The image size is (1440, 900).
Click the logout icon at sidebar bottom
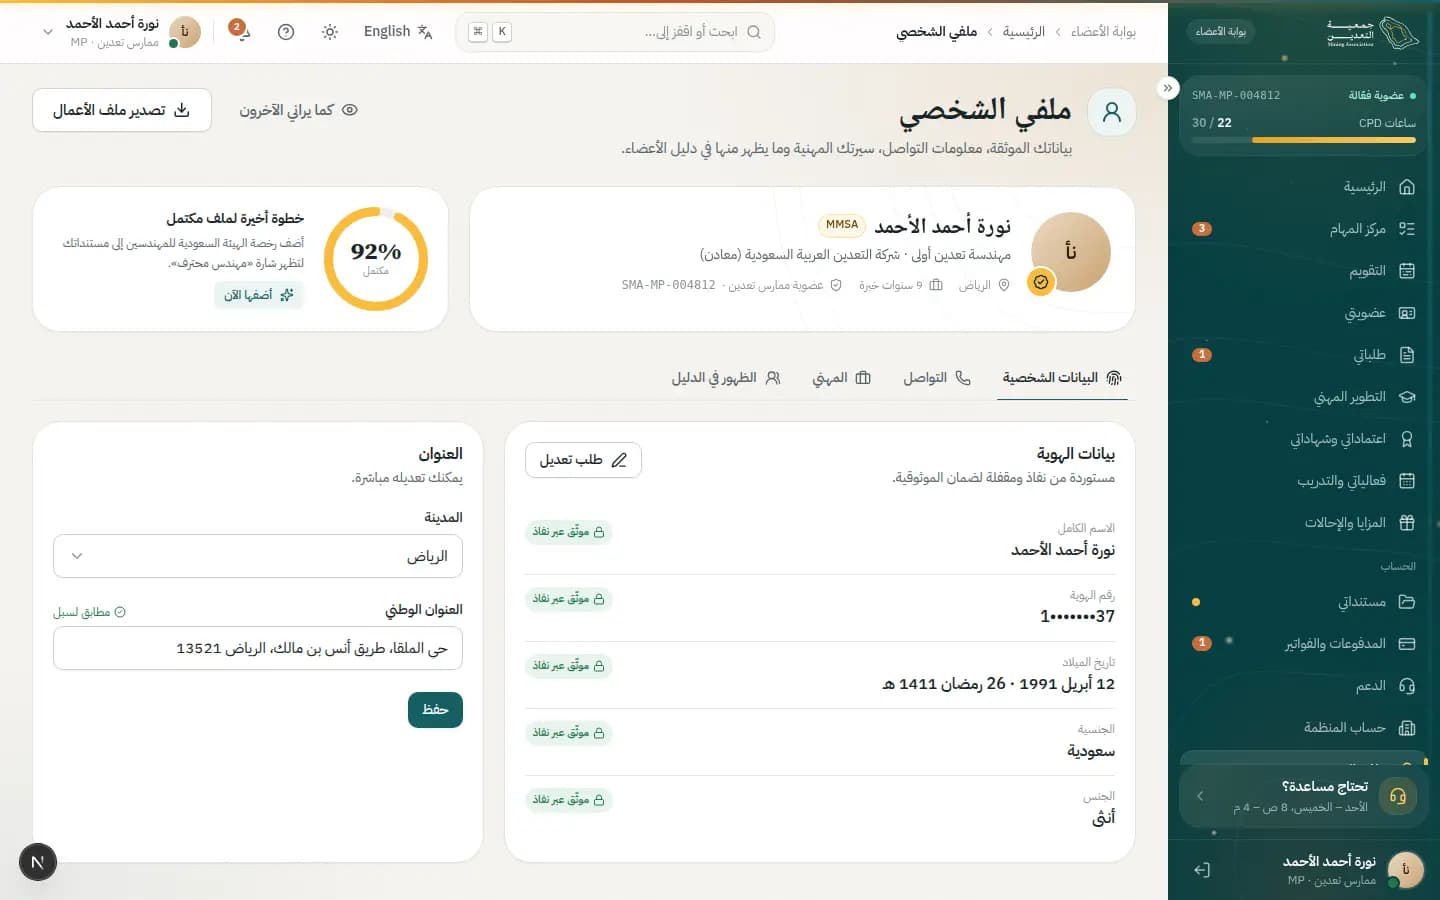(1202, 870)
